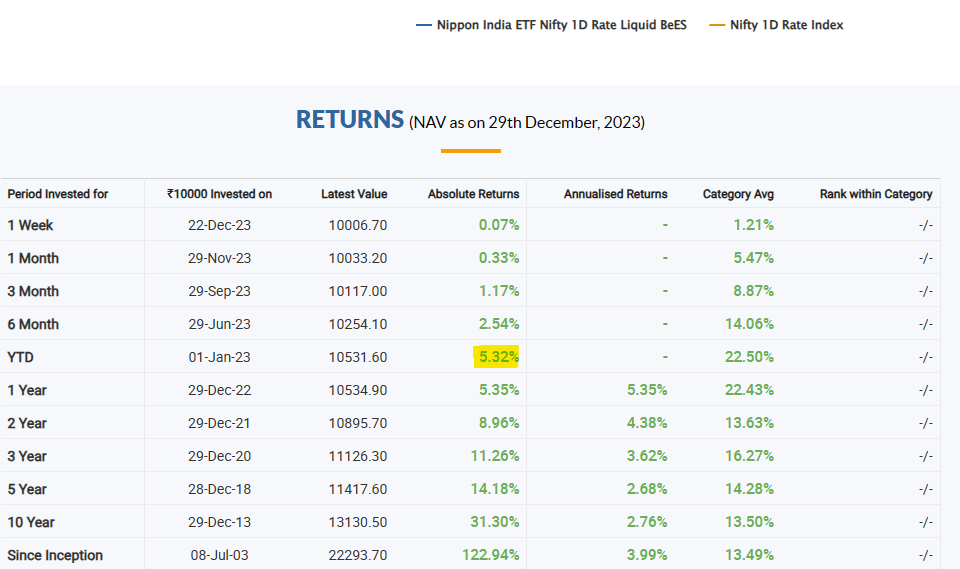The height and width of the screenshot is (569, 960).
Task: Click latest value 10534.90
Action: click(x=358, y=391)
